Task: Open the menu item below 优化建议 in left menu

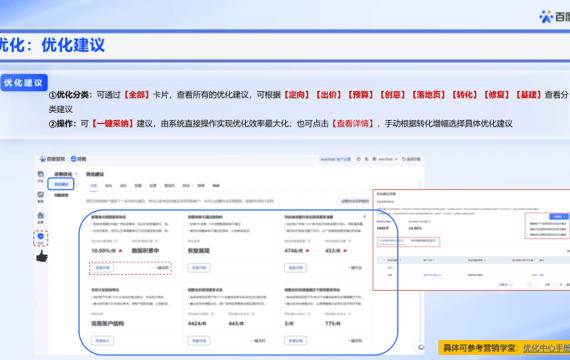Action: (61, 195)
